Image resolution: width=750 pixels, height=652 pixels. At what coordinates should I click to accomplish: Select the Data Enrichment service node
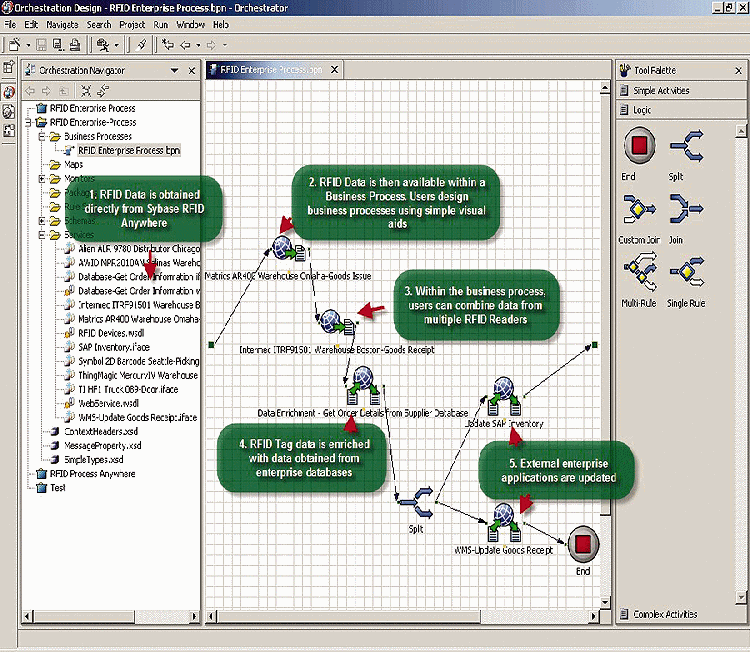[x=363, y=386]
